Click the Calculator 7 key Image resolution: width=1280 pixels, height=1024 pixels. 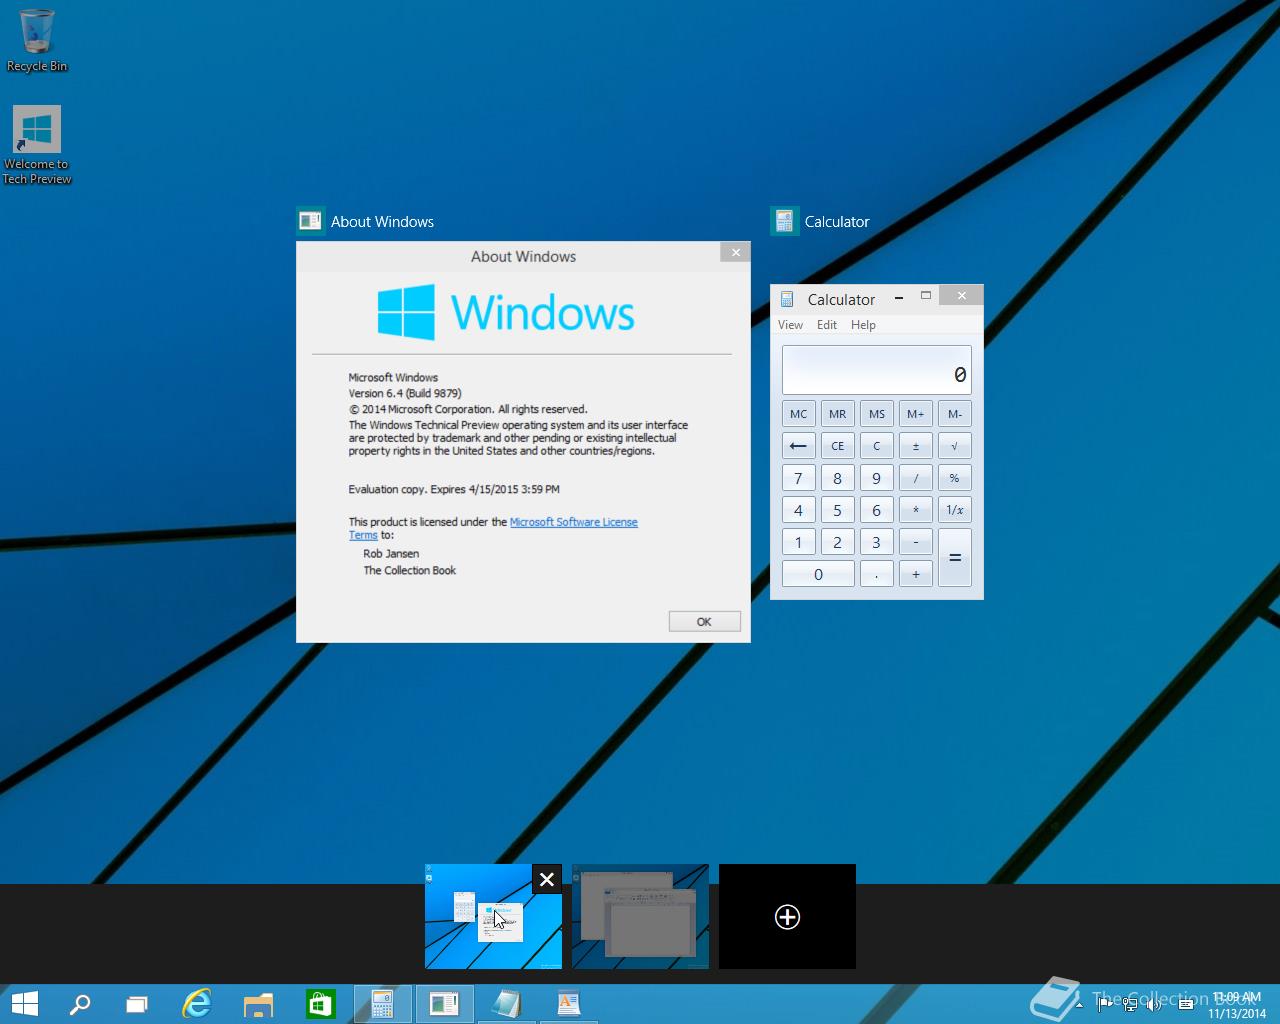[x=798, y=478]
